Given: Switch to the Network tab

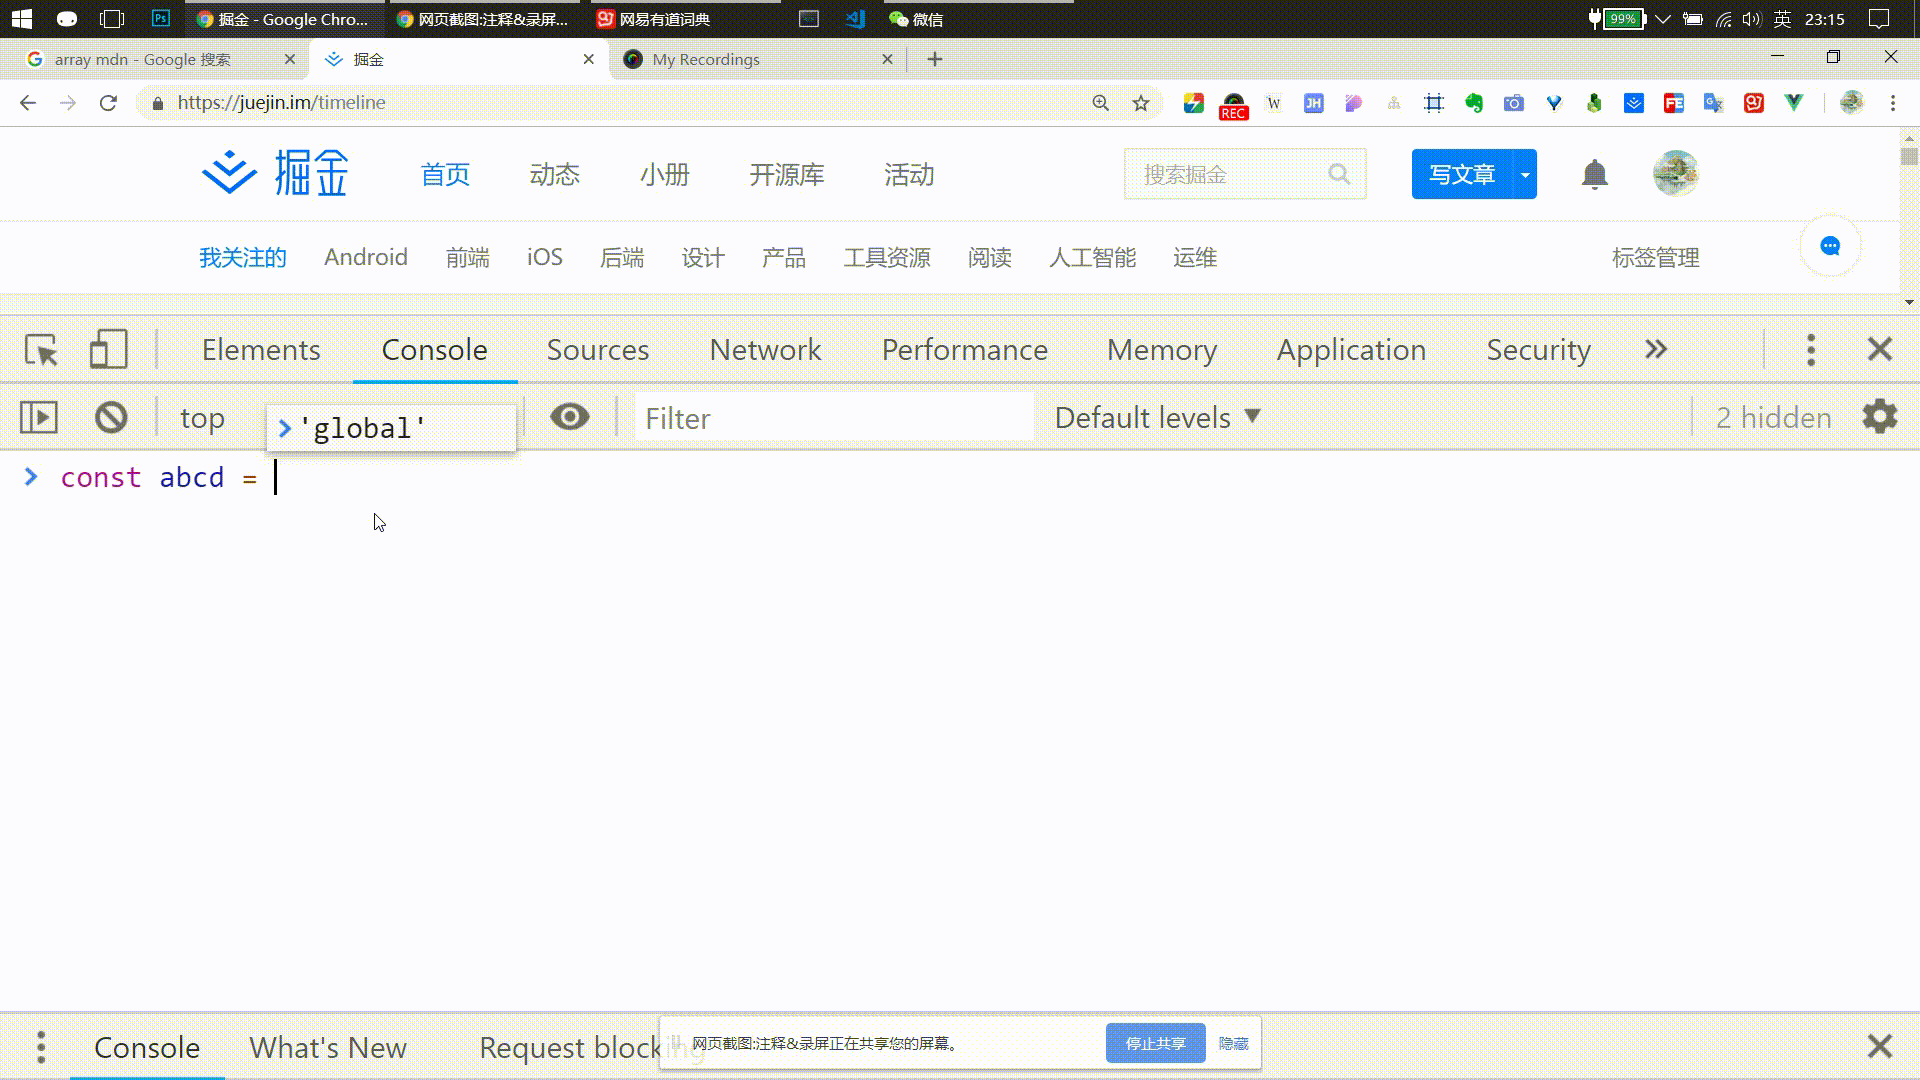Looking at the screenshot, I should click(x=765, y=350).
